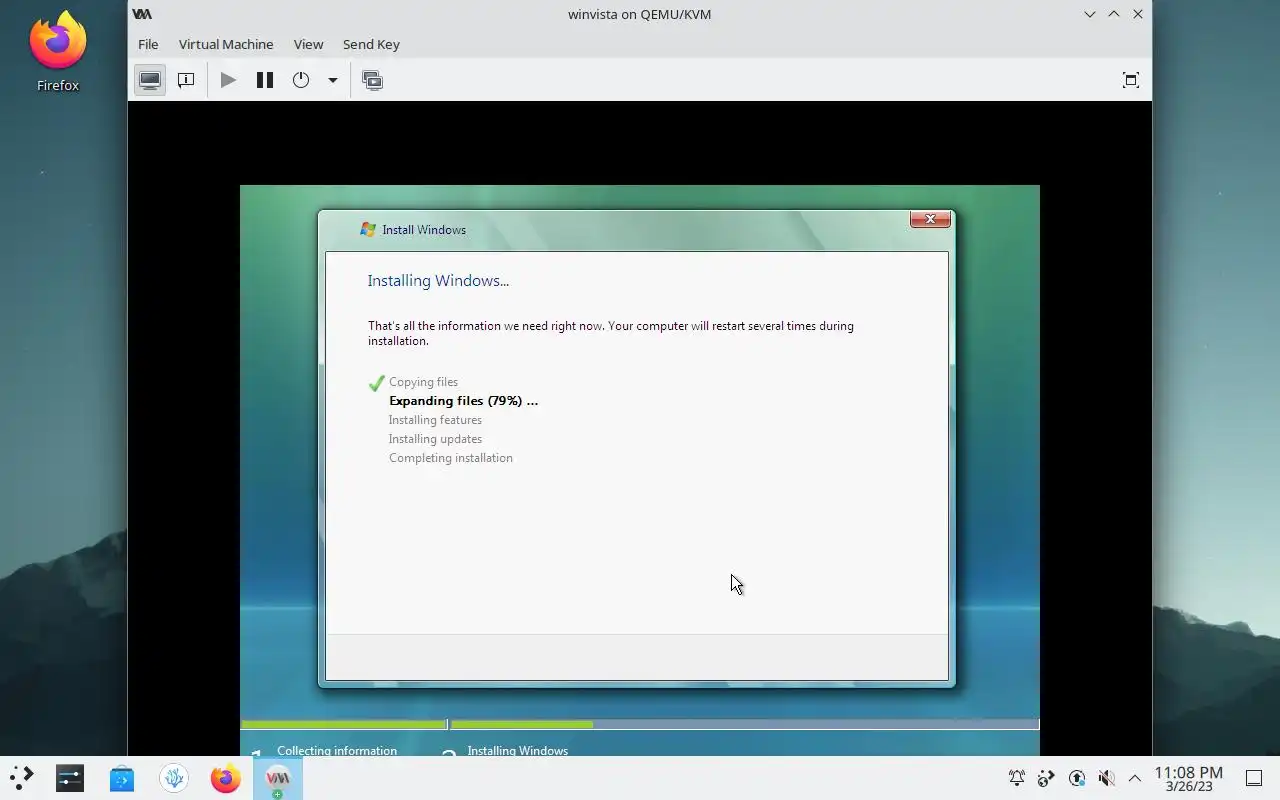Screen dimensions: 1280x800
Task: Close the Install Windows dialog
Action: tap(930, 219)
